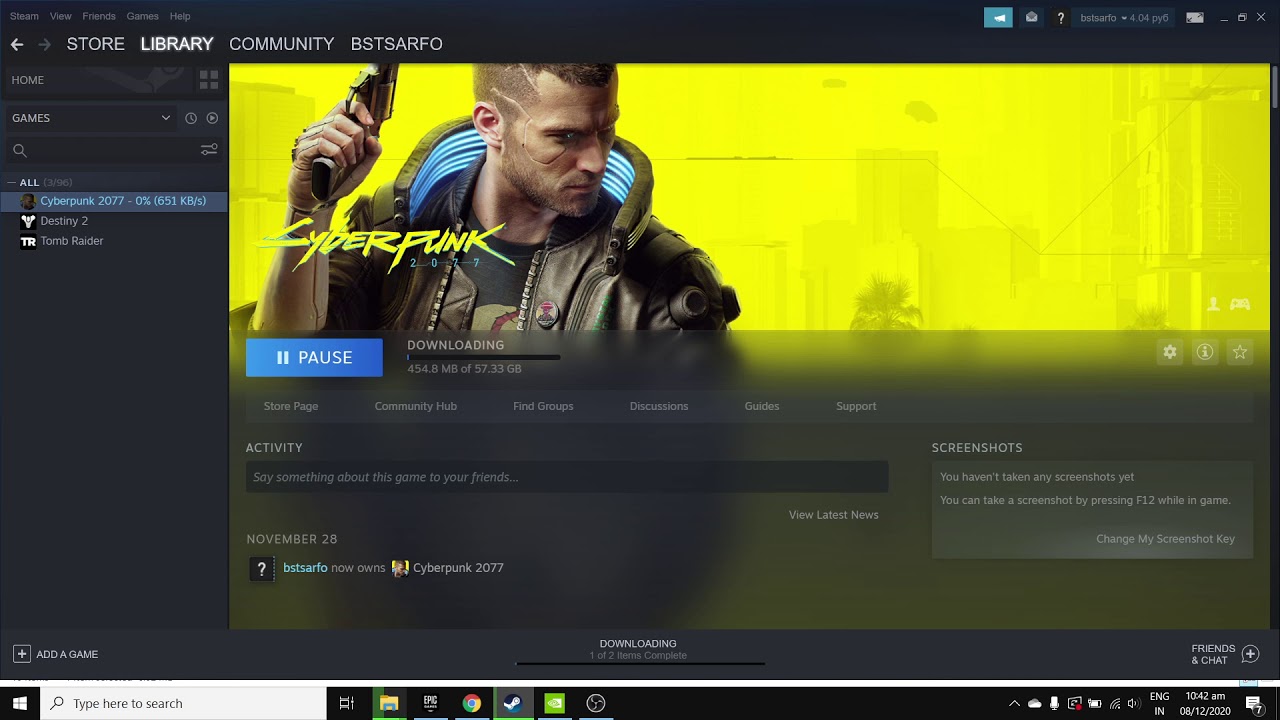Open downloads via bottom DOWNLOADING bar
Image resolution: width=1280 pixels, height=720 pixels.
pyautogui.click(x=639, y=651)
